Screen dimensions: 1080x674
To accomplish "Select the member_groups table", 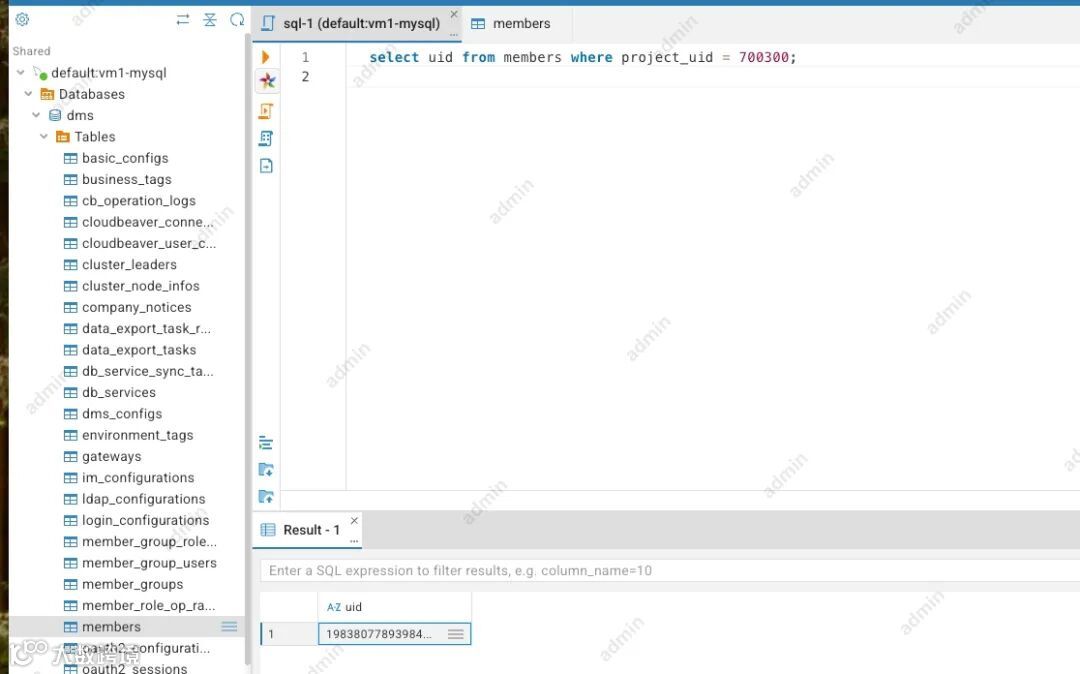I will coord(132,585).
